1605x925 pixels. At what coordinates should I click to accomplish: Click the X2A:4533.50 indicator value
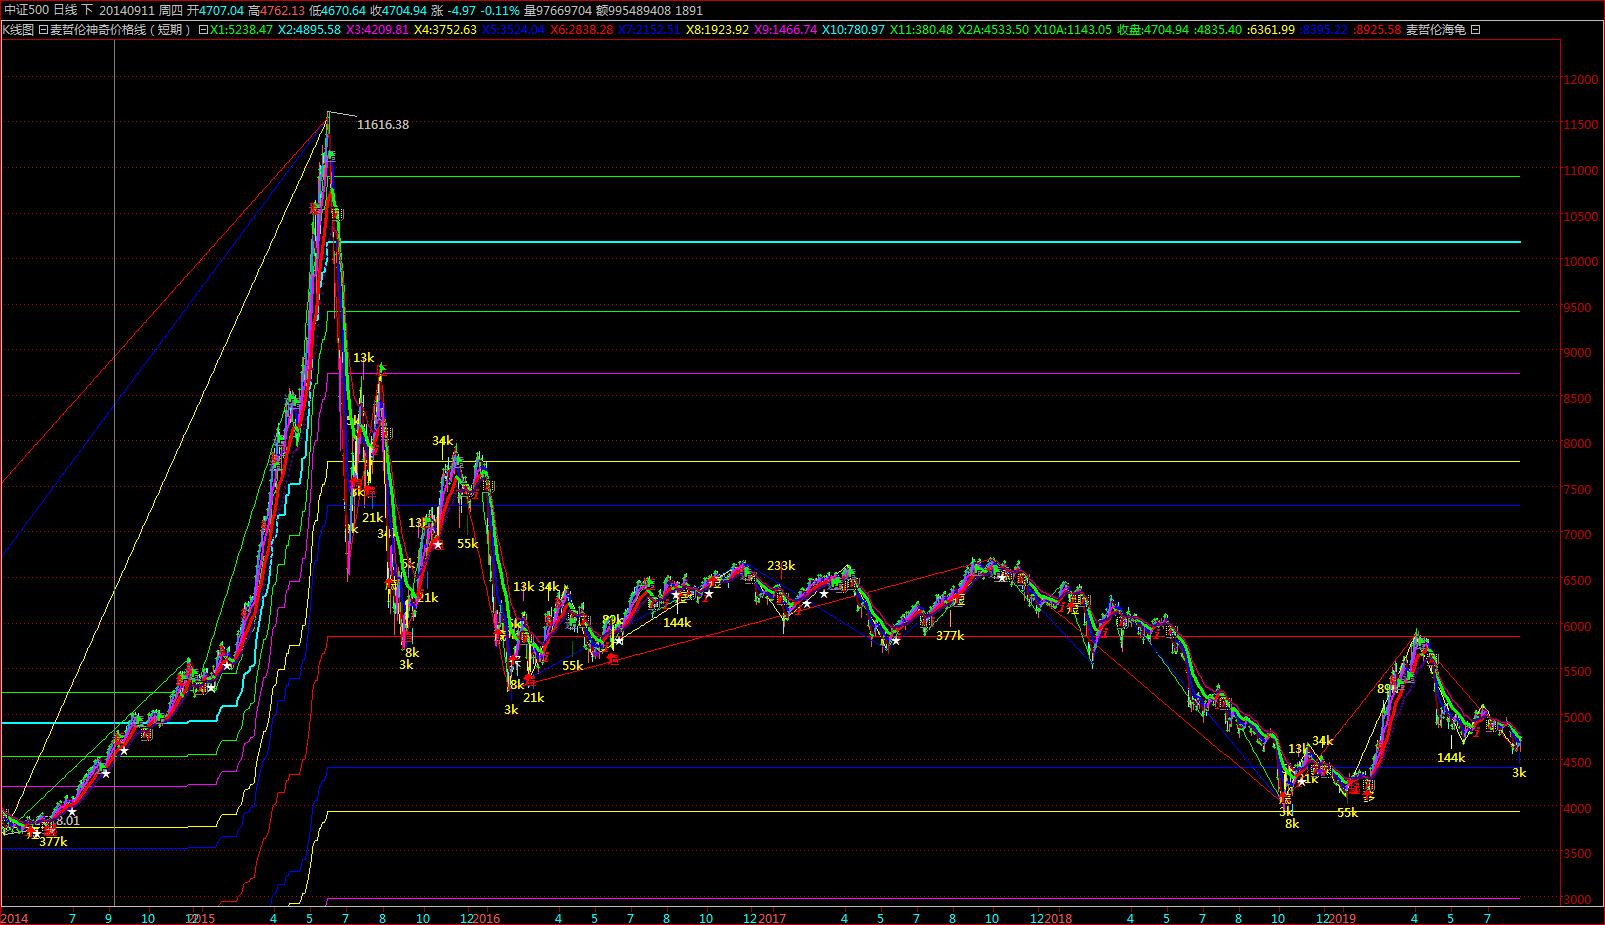click(993, 30)
